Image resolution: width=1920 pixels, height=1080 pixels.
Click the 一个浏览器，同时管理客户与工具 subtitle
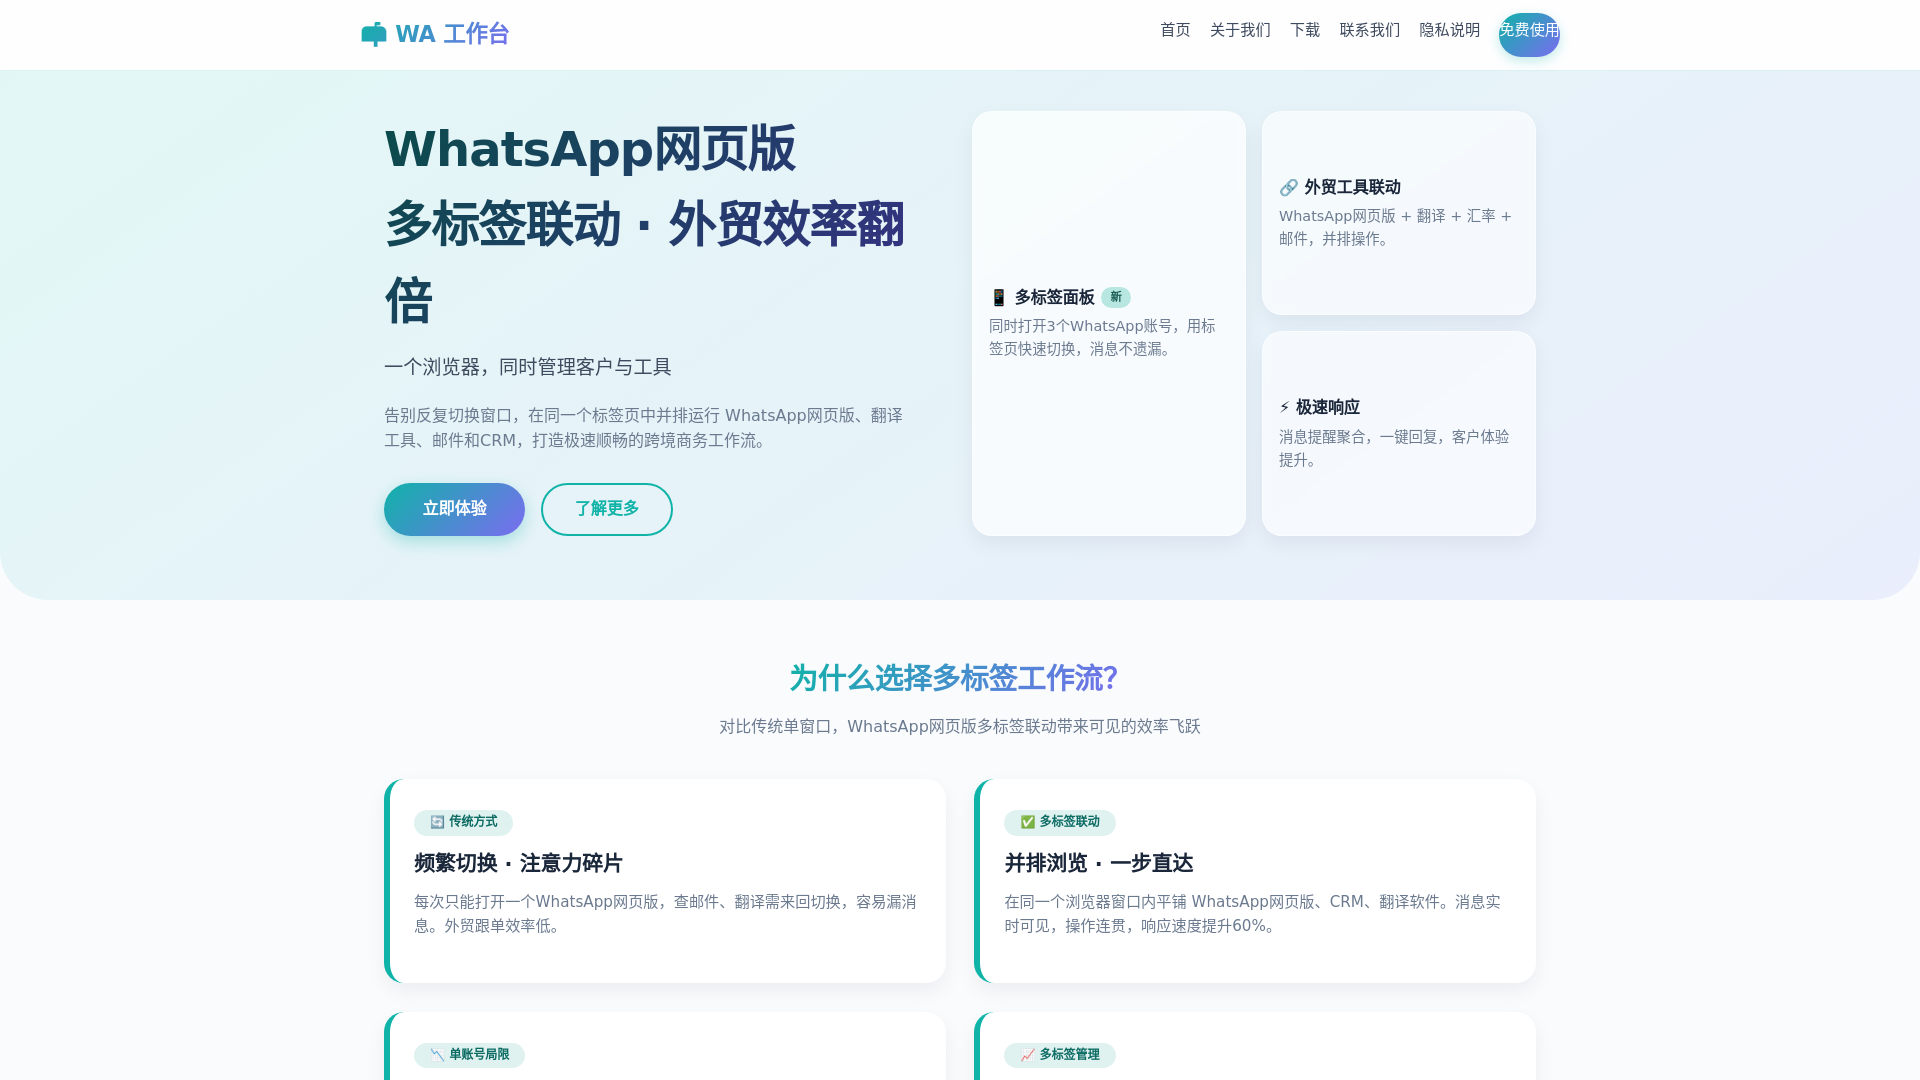528,367
